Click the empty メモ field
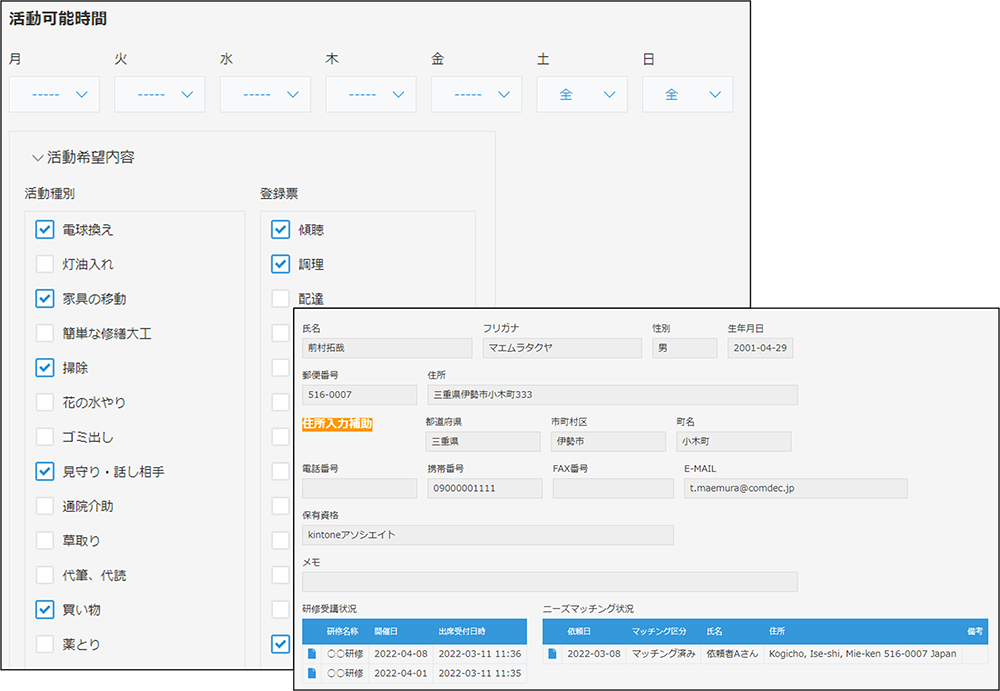This screenshot has height=691, width=1000. [549, 582]
